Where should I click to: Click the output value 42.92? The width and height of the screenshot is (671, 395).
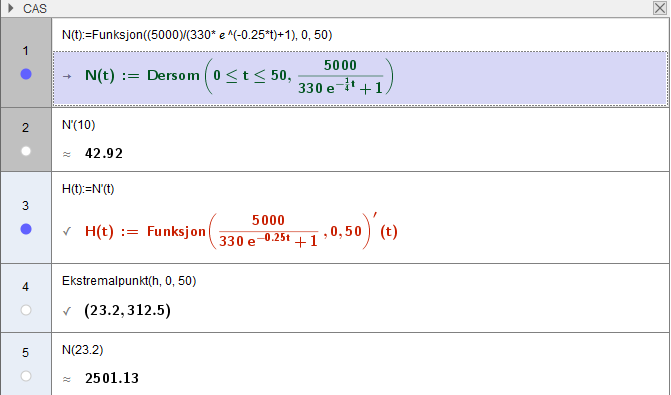(x=104, y=153)
